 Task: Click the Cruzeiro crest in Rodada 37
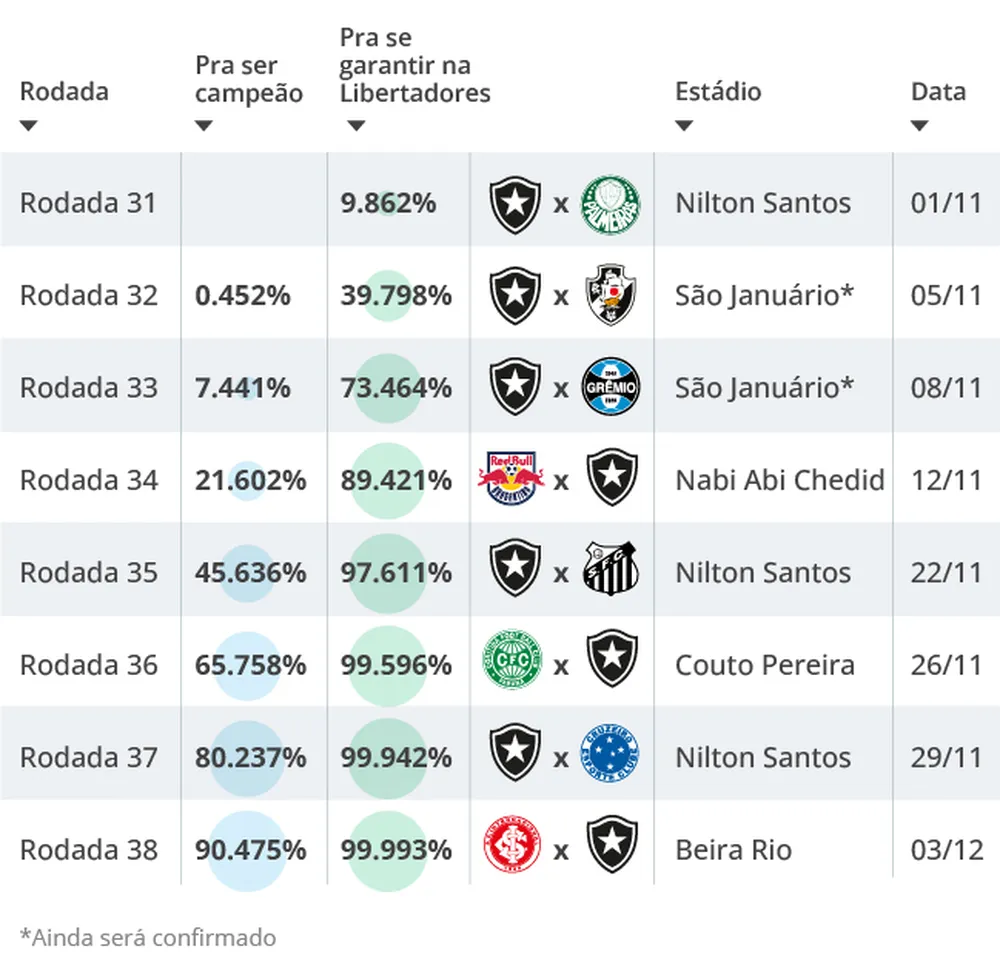click(610, 756)
